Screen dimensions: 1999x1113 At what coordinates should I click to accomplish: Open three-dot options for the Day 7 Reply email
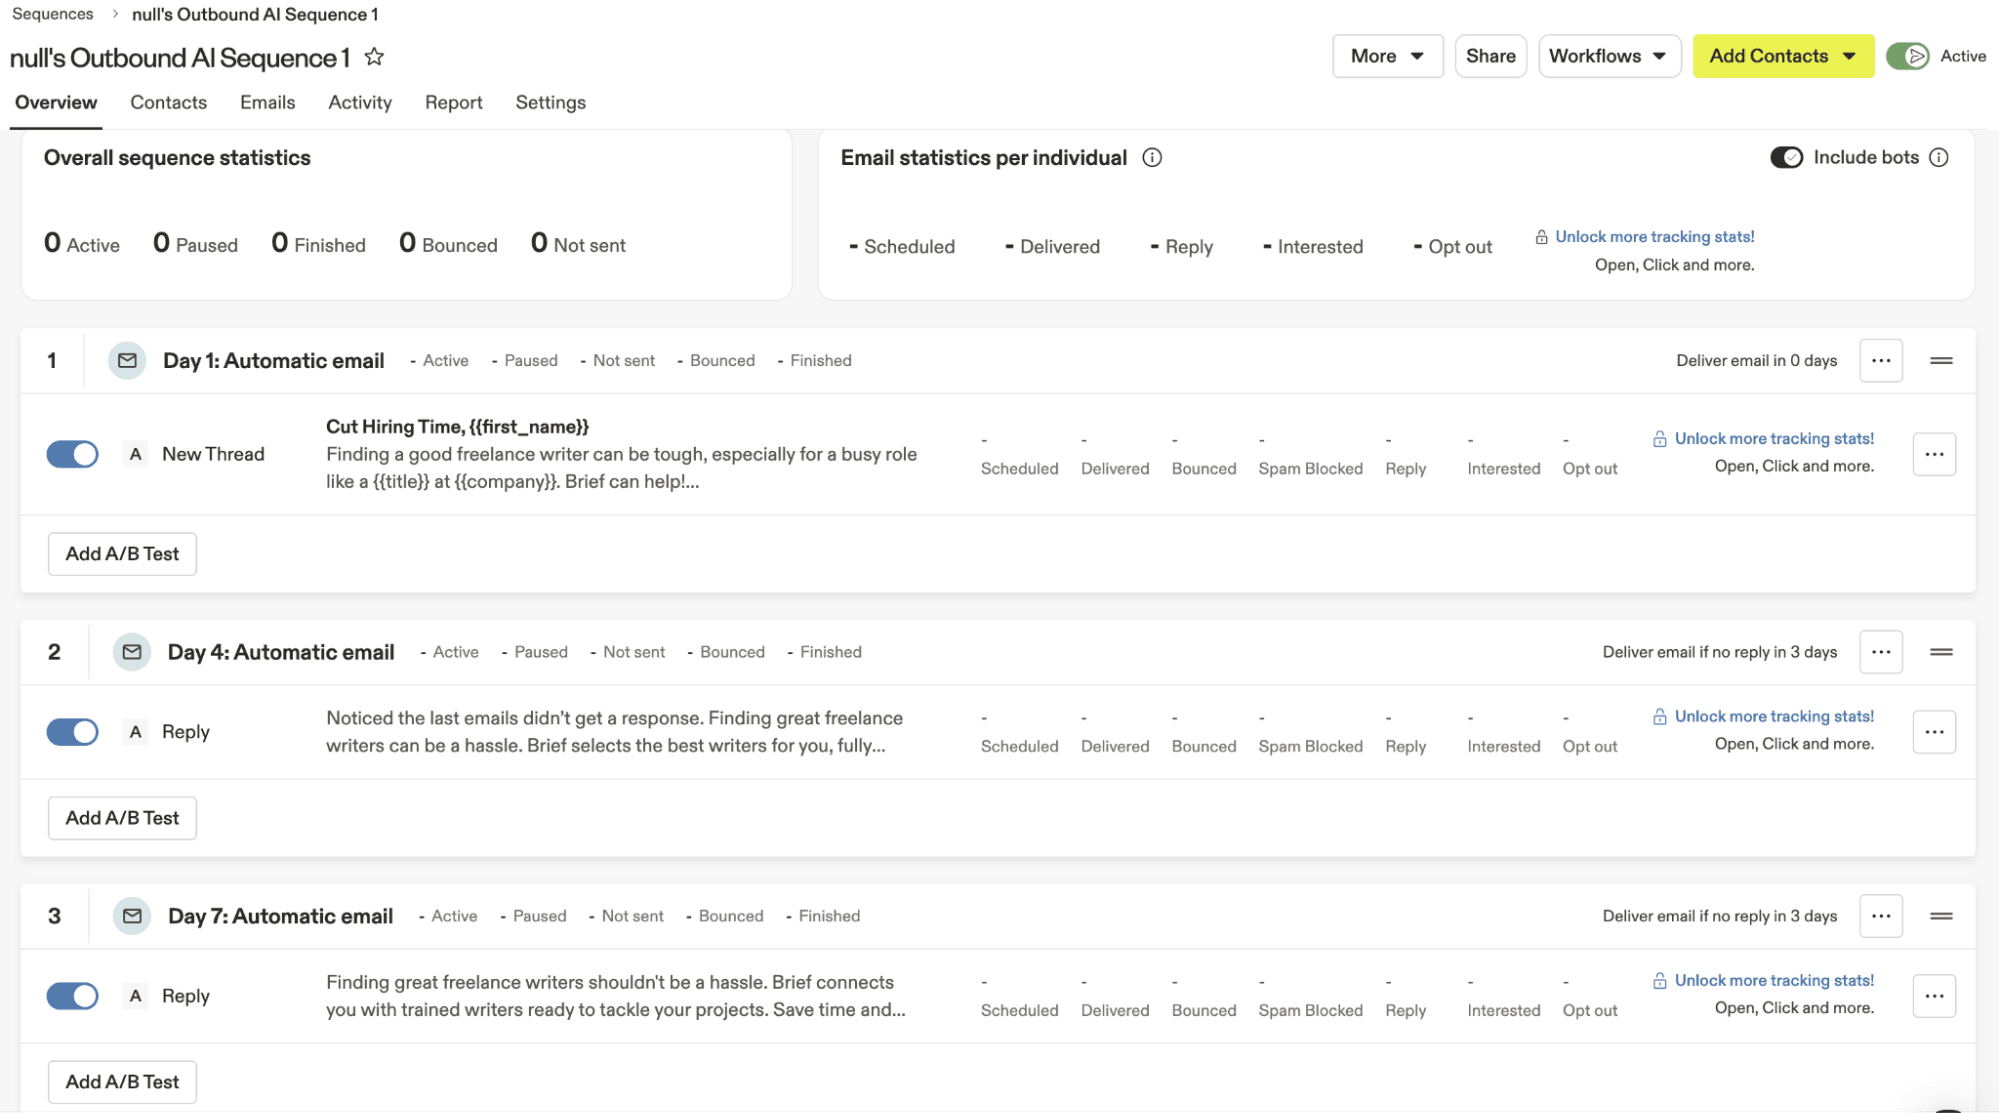click(x=1933, y=996)
